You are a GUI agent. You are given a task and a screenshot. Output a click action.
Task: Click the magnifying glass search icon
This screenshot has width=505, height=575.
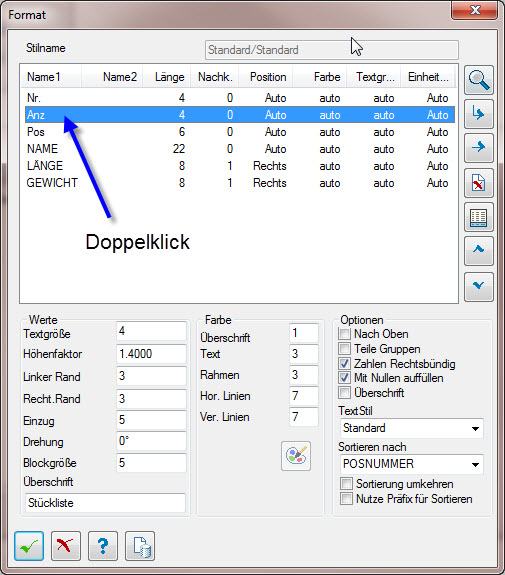click(479, 80)
